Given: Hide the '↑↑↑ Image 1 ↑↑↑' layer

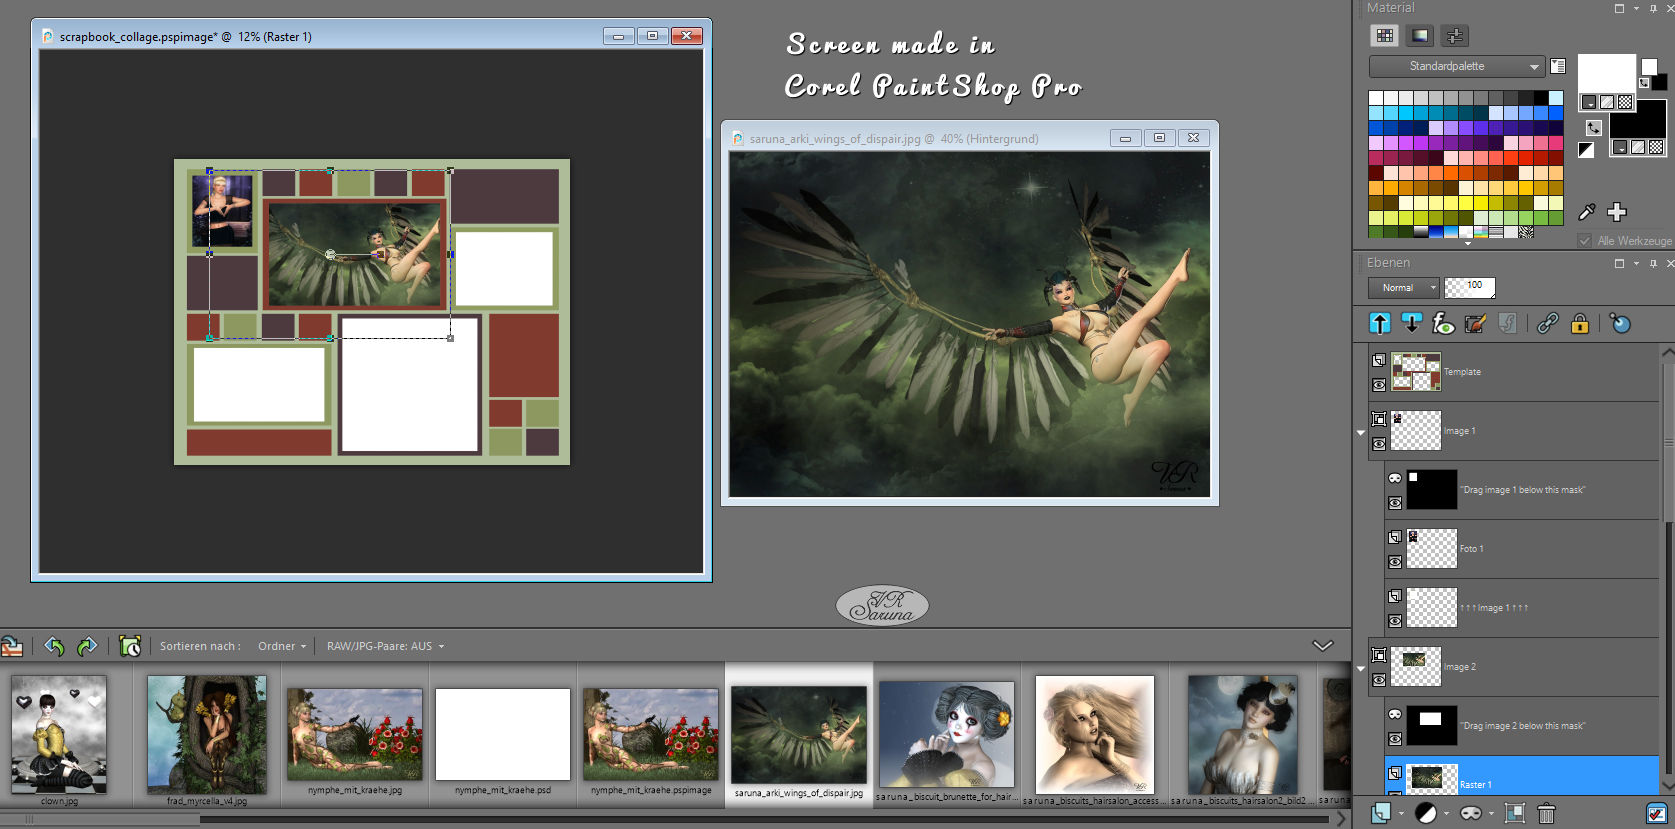Looking at the screenshot, I should point(1395,621).
